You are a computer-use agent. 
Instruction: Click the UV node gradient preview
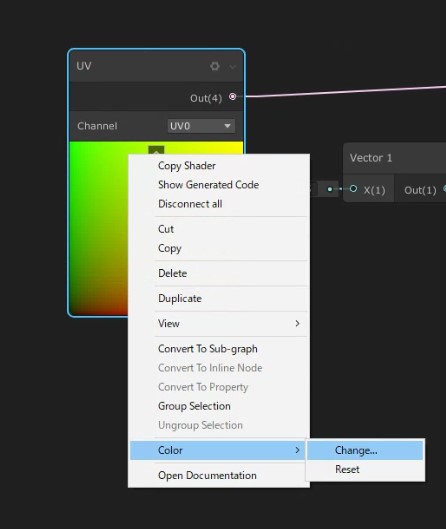click(x=99, y=228)
